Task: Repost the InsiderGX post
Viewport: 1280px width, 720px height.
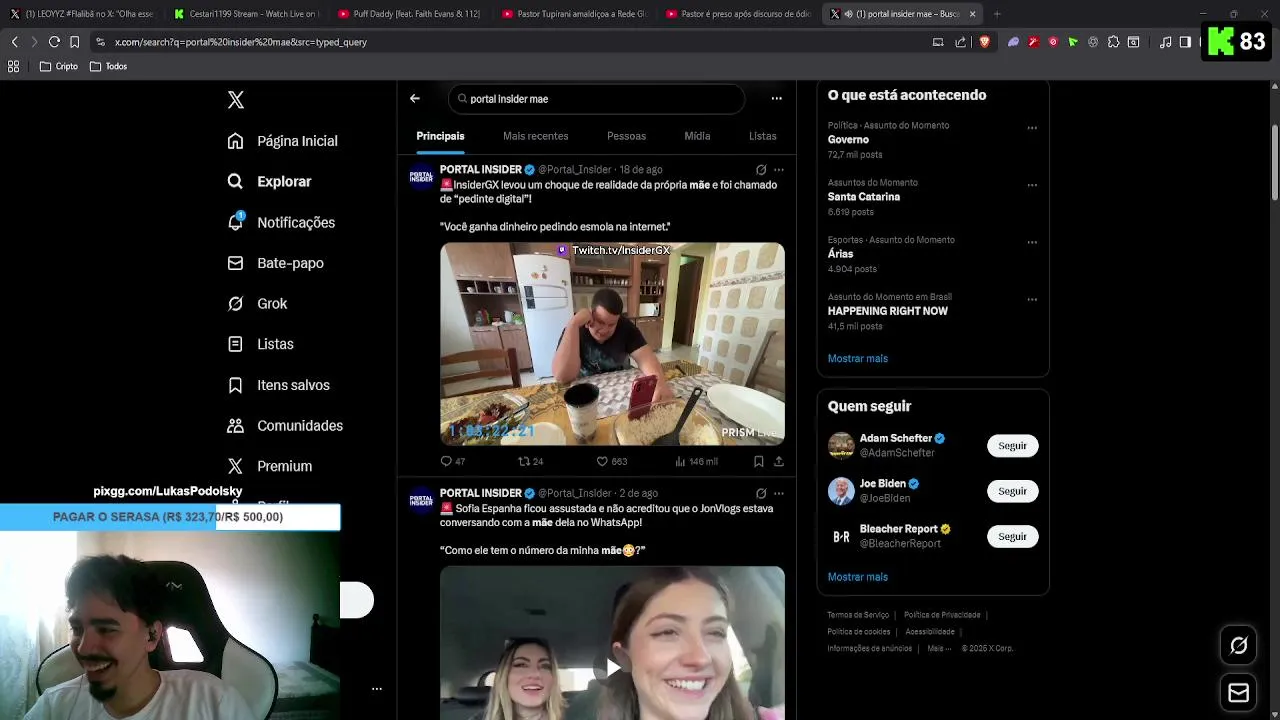Action: click(530, 461)
